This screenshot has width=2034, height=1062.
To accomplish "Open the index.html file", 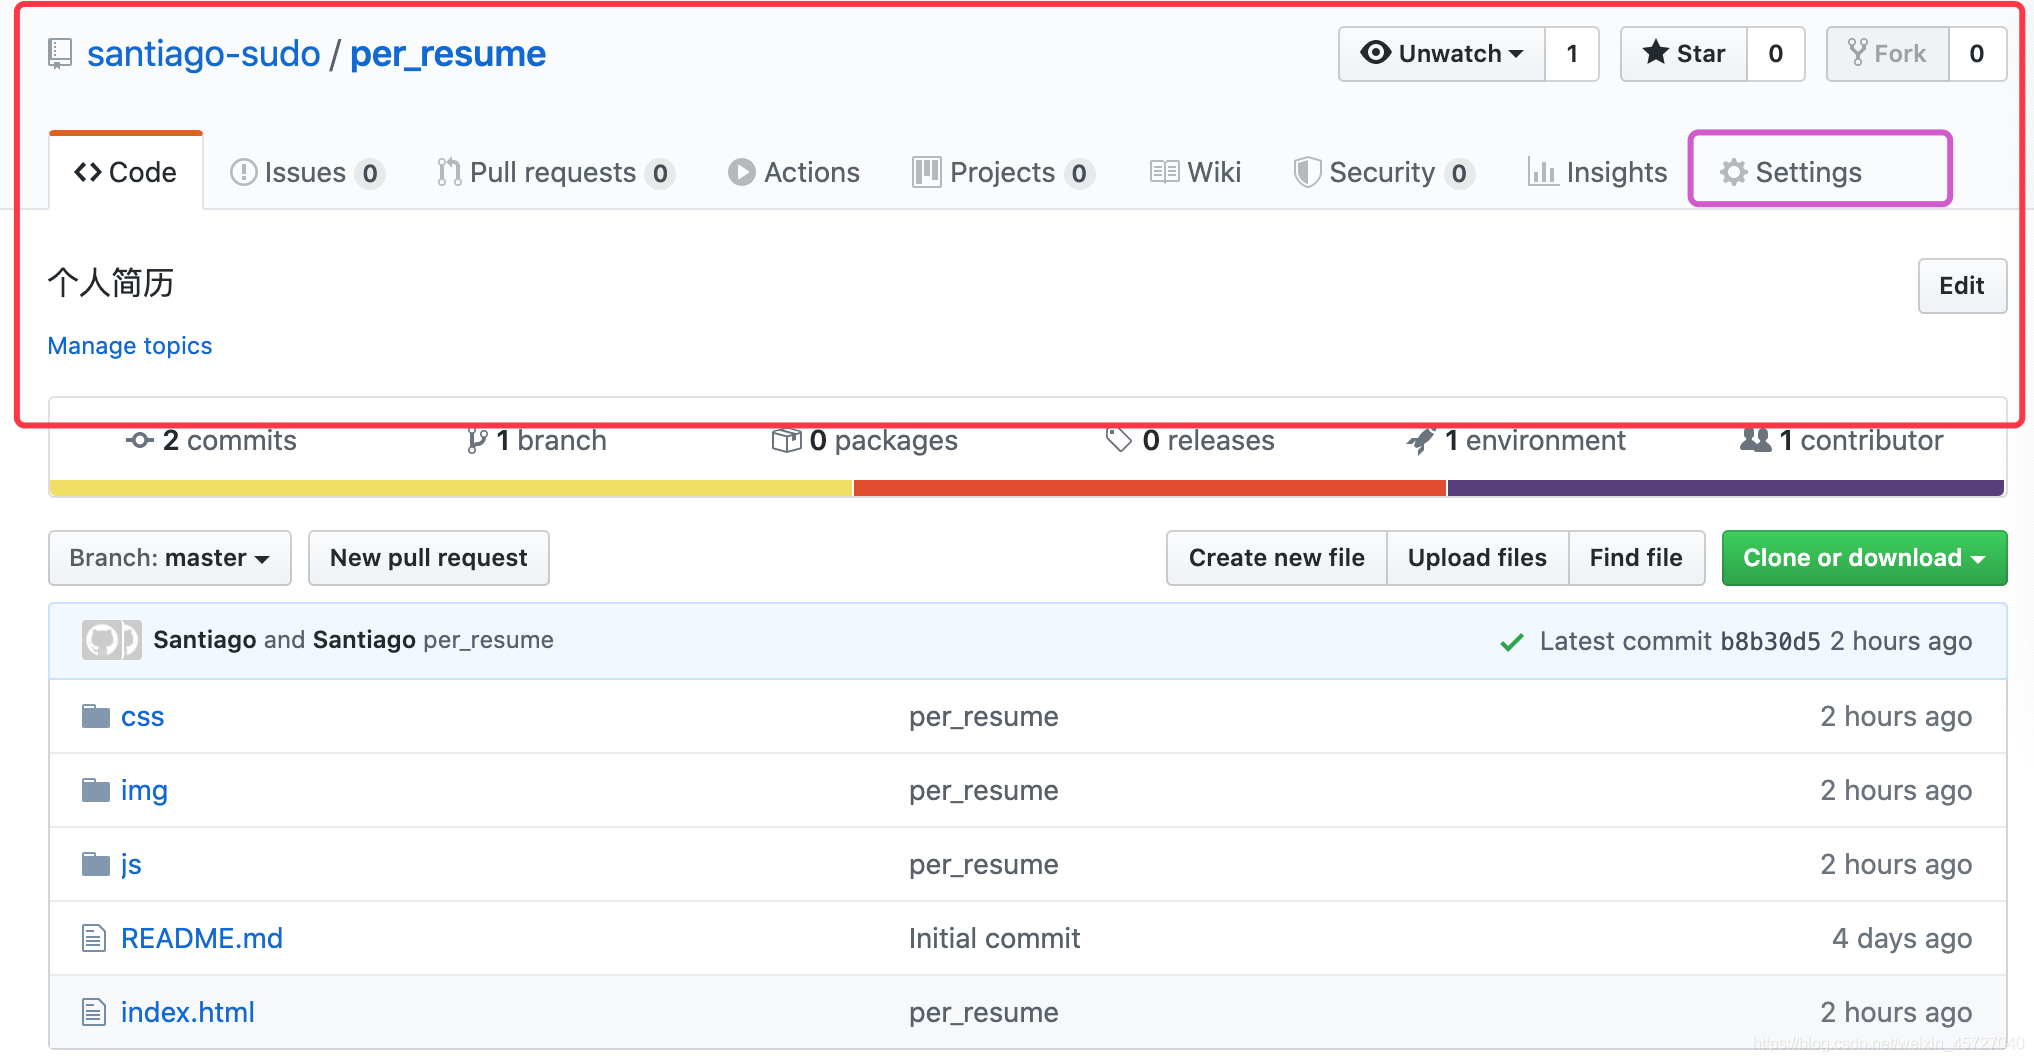I will [188, 1013].
